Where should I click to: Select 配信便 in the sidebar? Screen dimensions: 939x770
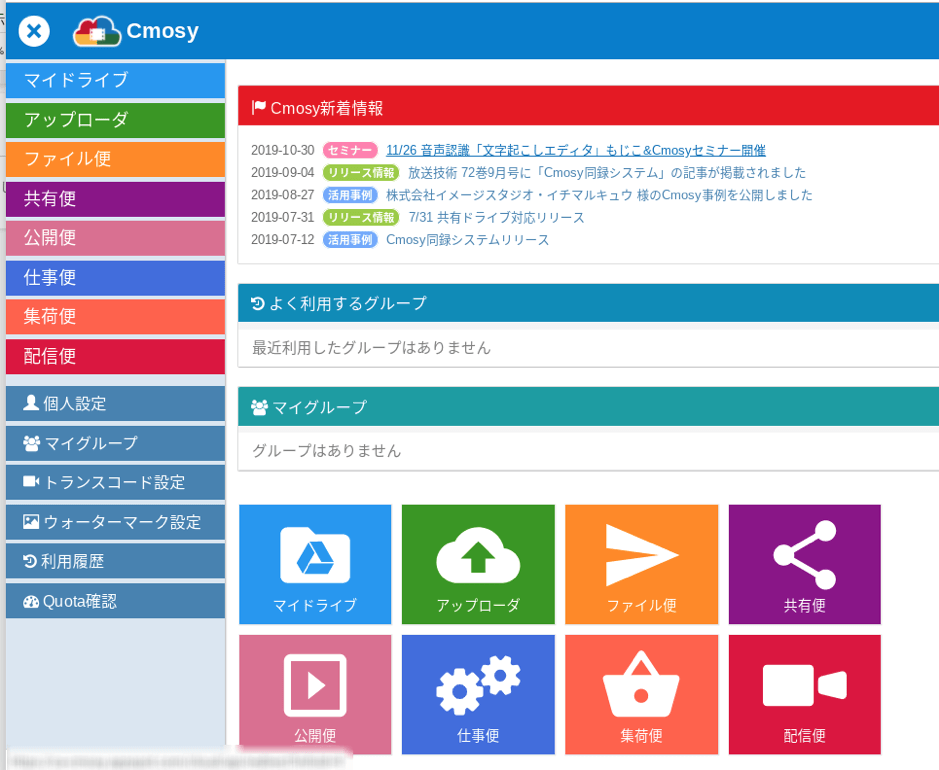coord(116,357)
